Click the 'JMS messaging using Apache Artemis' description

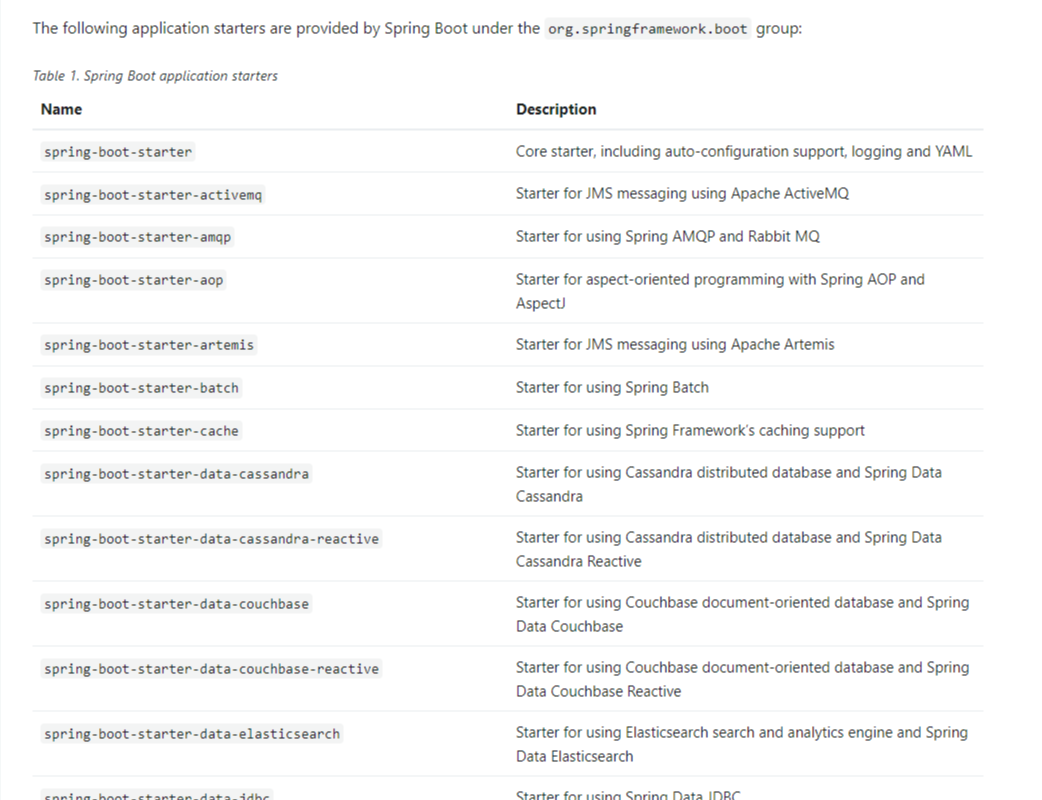click(675, 344)
